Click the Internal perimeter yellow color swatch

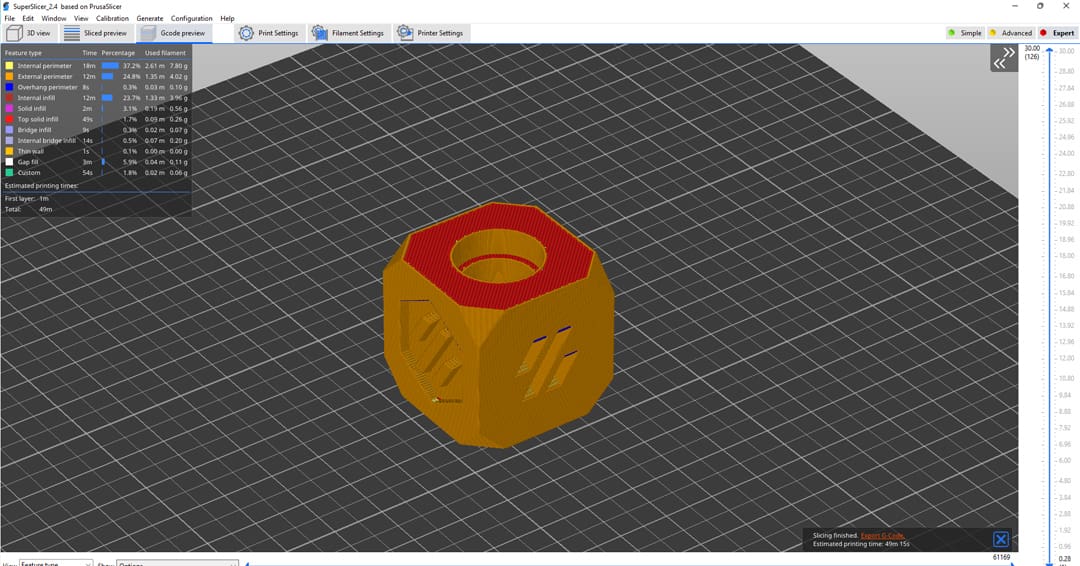tap(9, 66)
